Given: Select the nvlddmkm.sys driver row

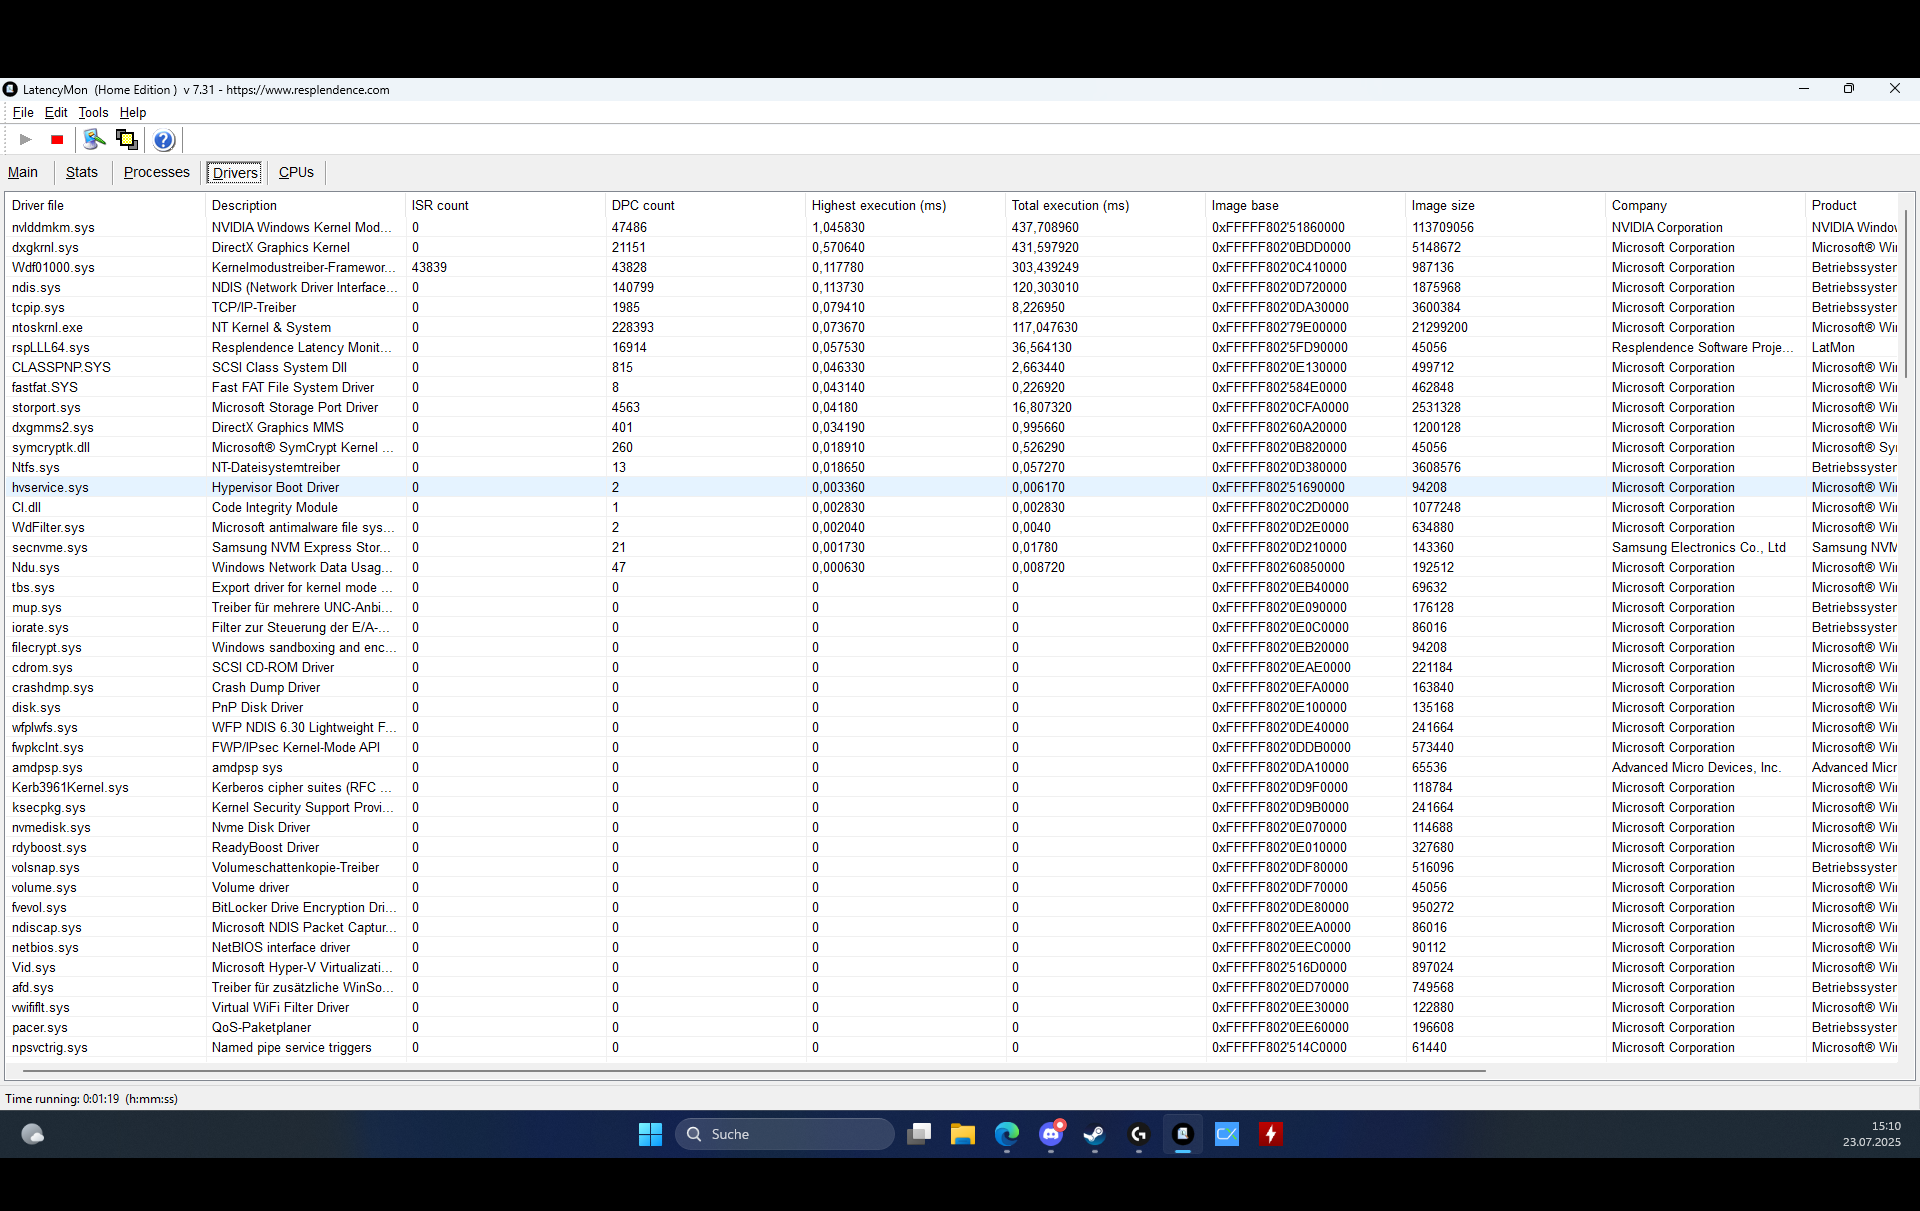Looking at the screenshot, I should 54,227.
